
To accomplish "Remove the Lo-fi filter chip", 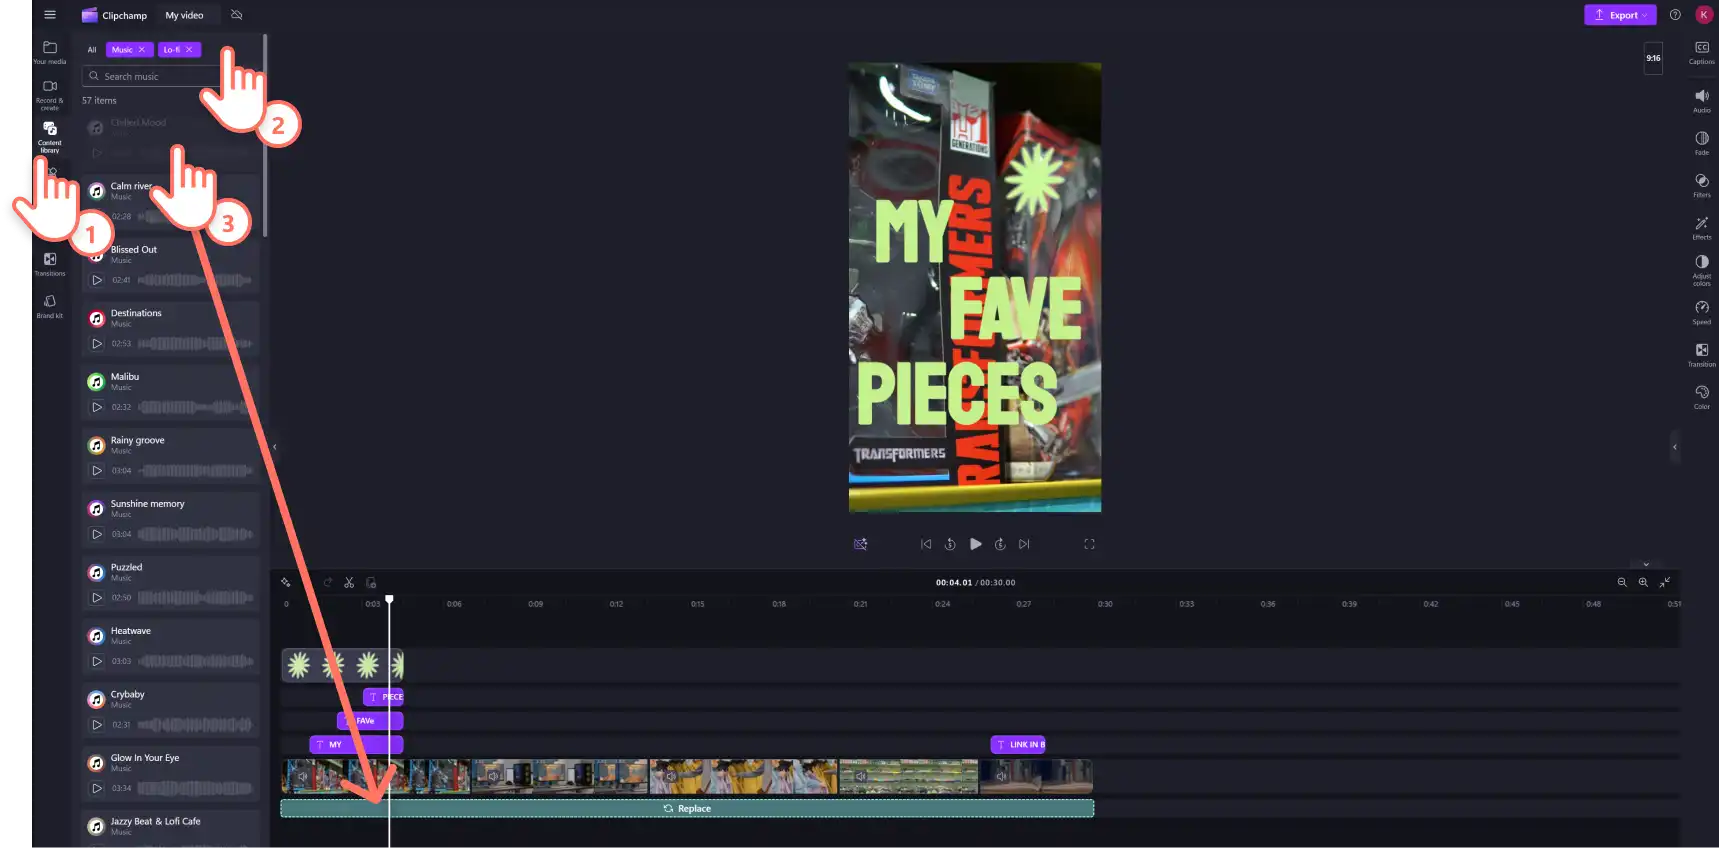I will [189, 50].
